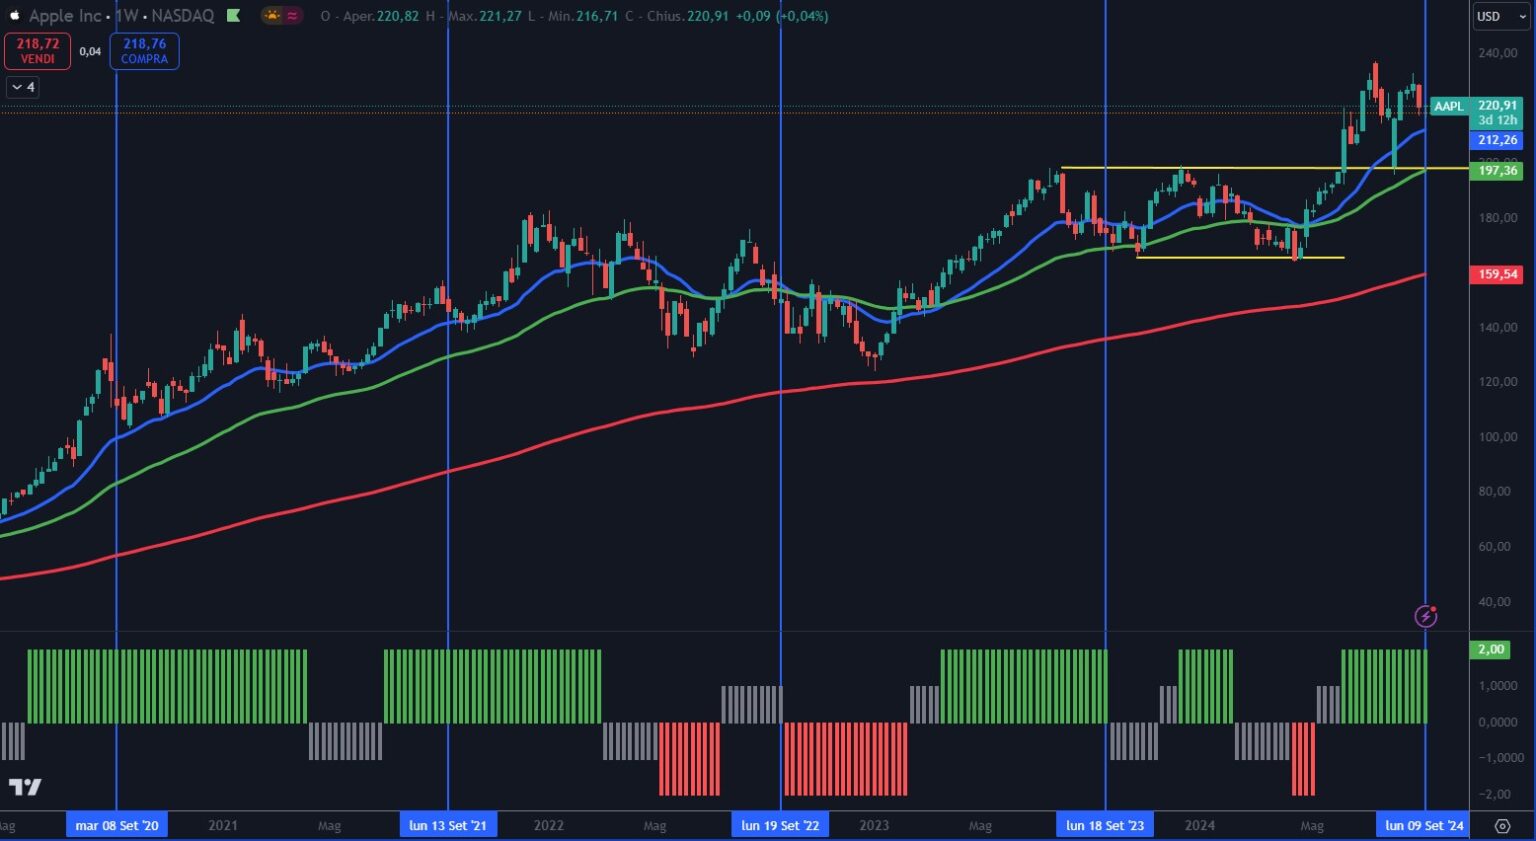Click the 218,72 VENDI sell button
This screenshot has height=841, width=1536.
click(x=37, y=51)
